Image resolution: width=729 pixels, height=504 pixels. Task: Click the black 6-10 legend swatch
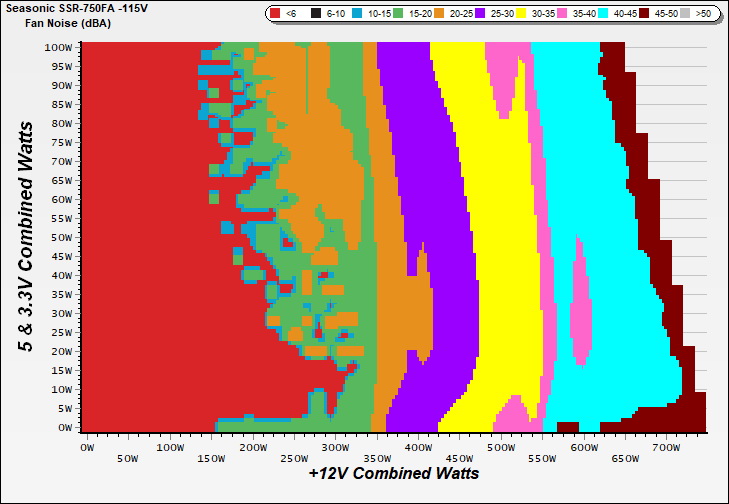point(316,14)
